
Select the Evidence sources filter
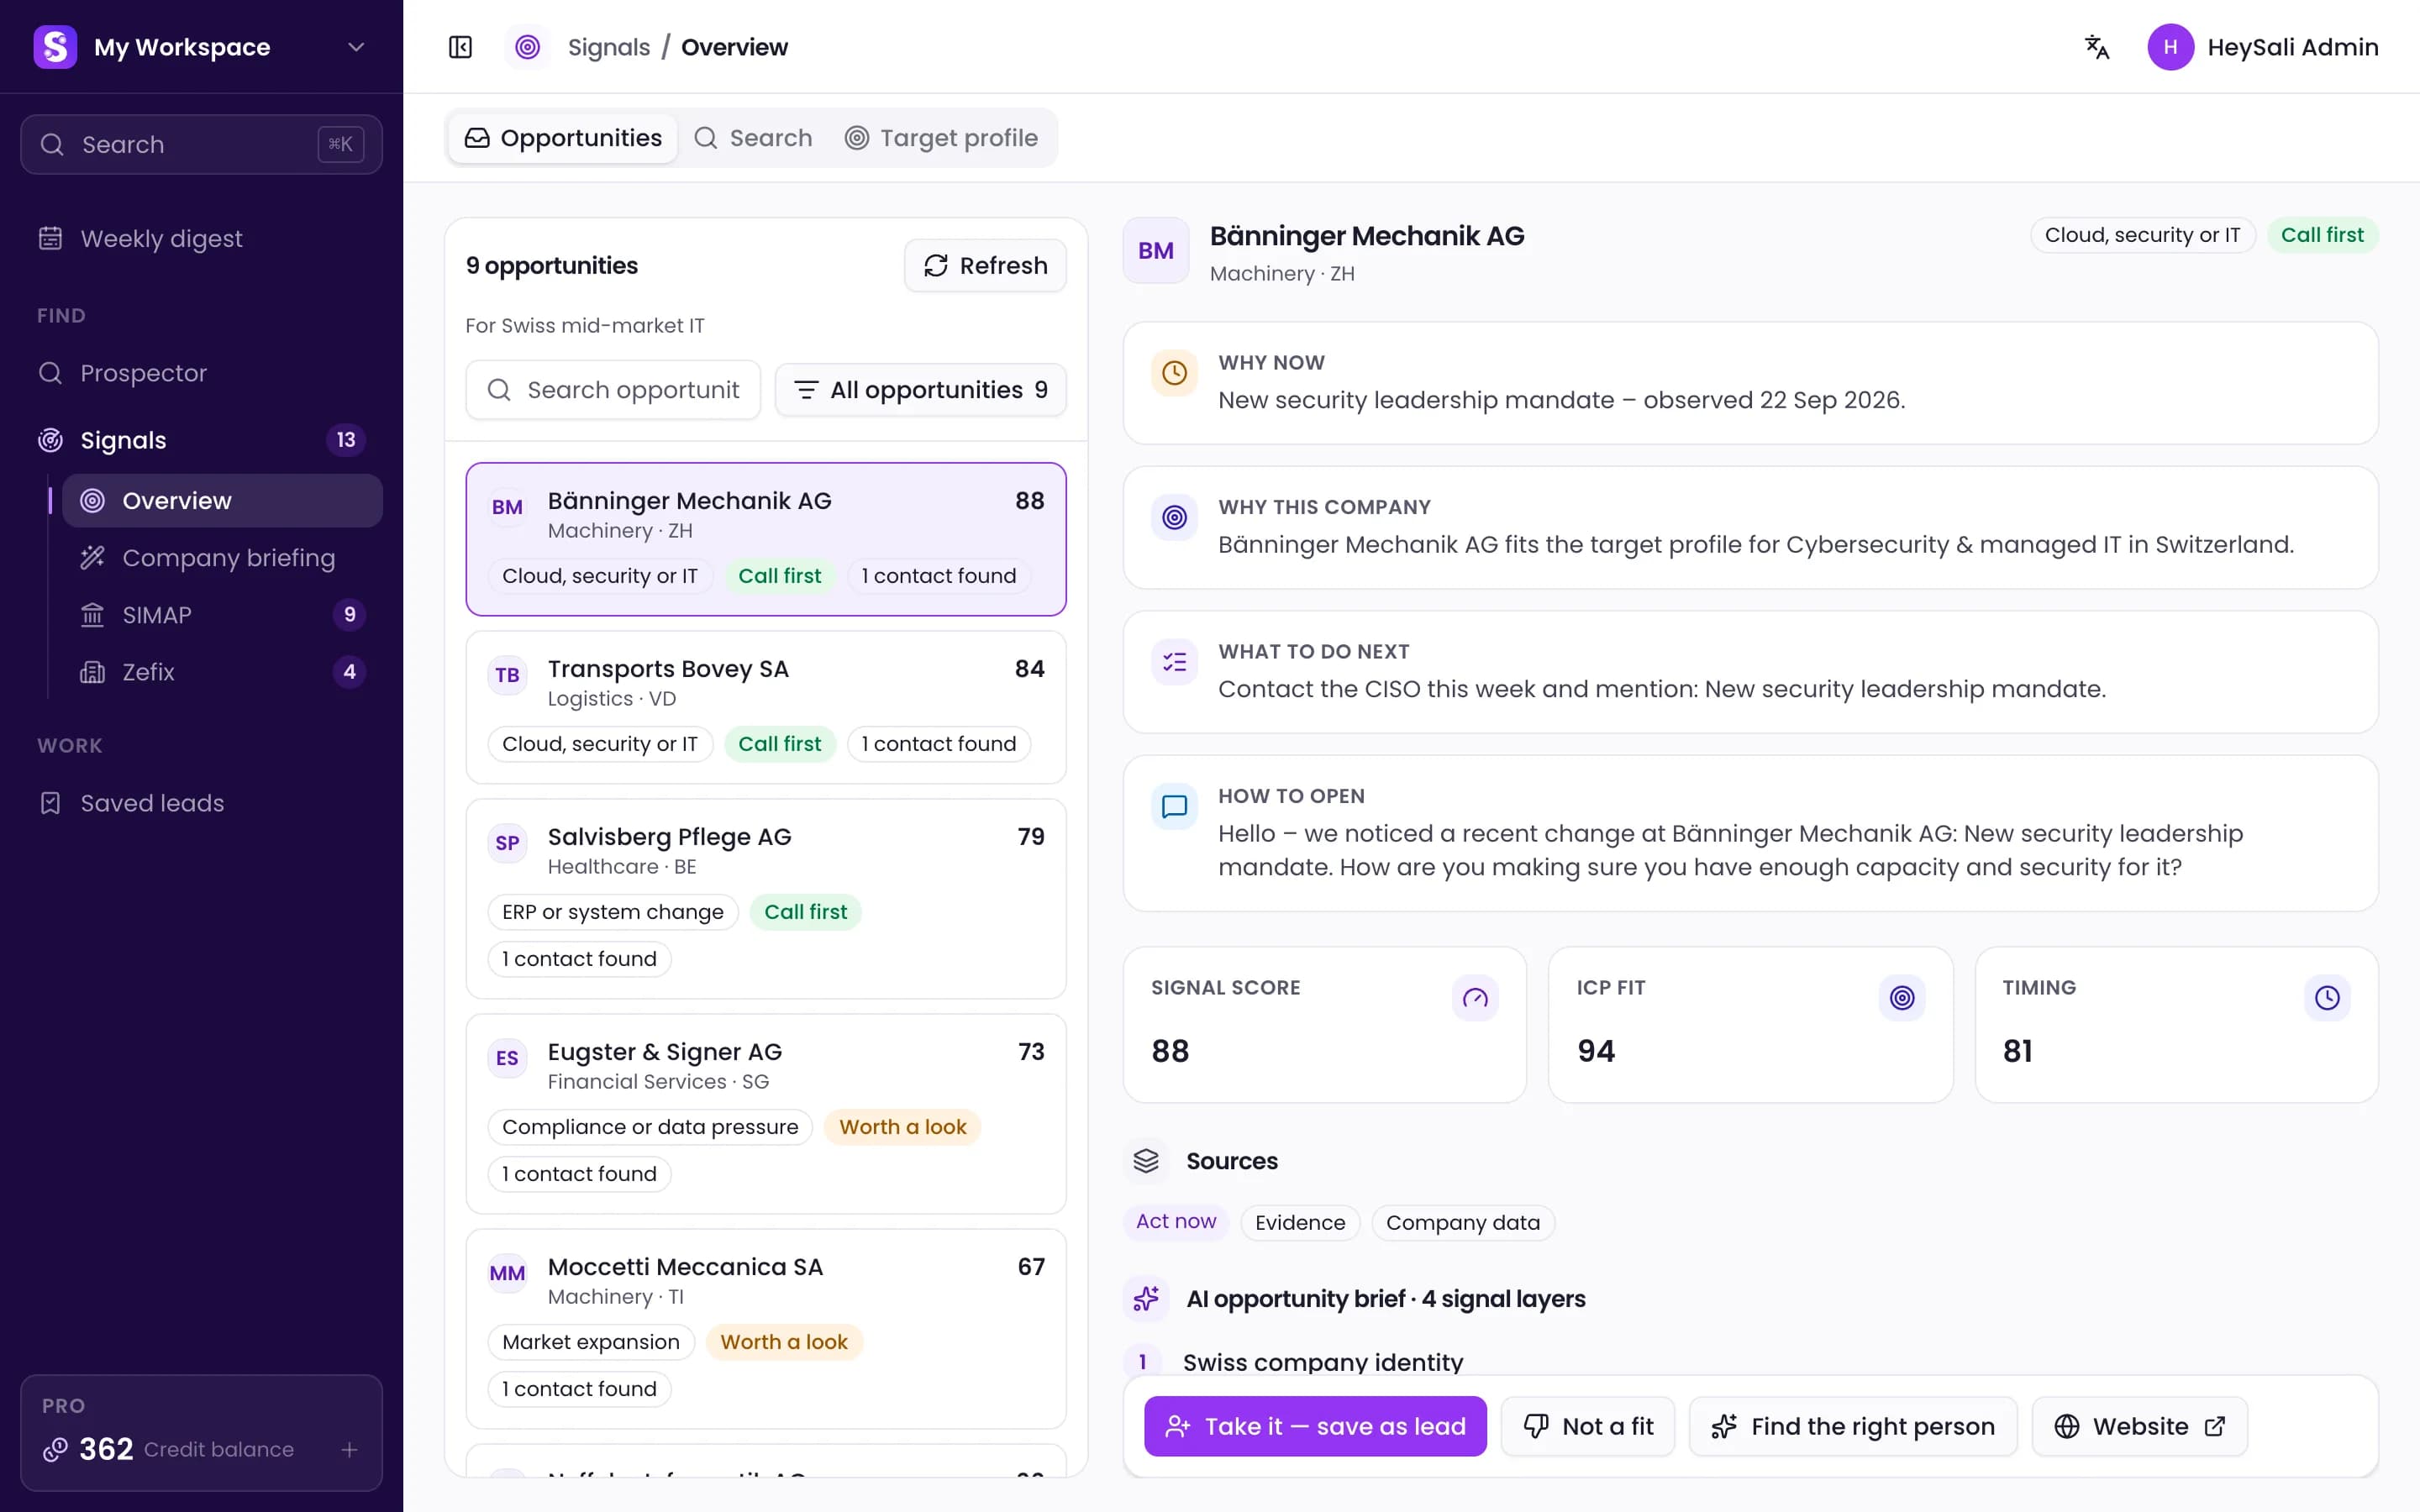point(1300,1222)
